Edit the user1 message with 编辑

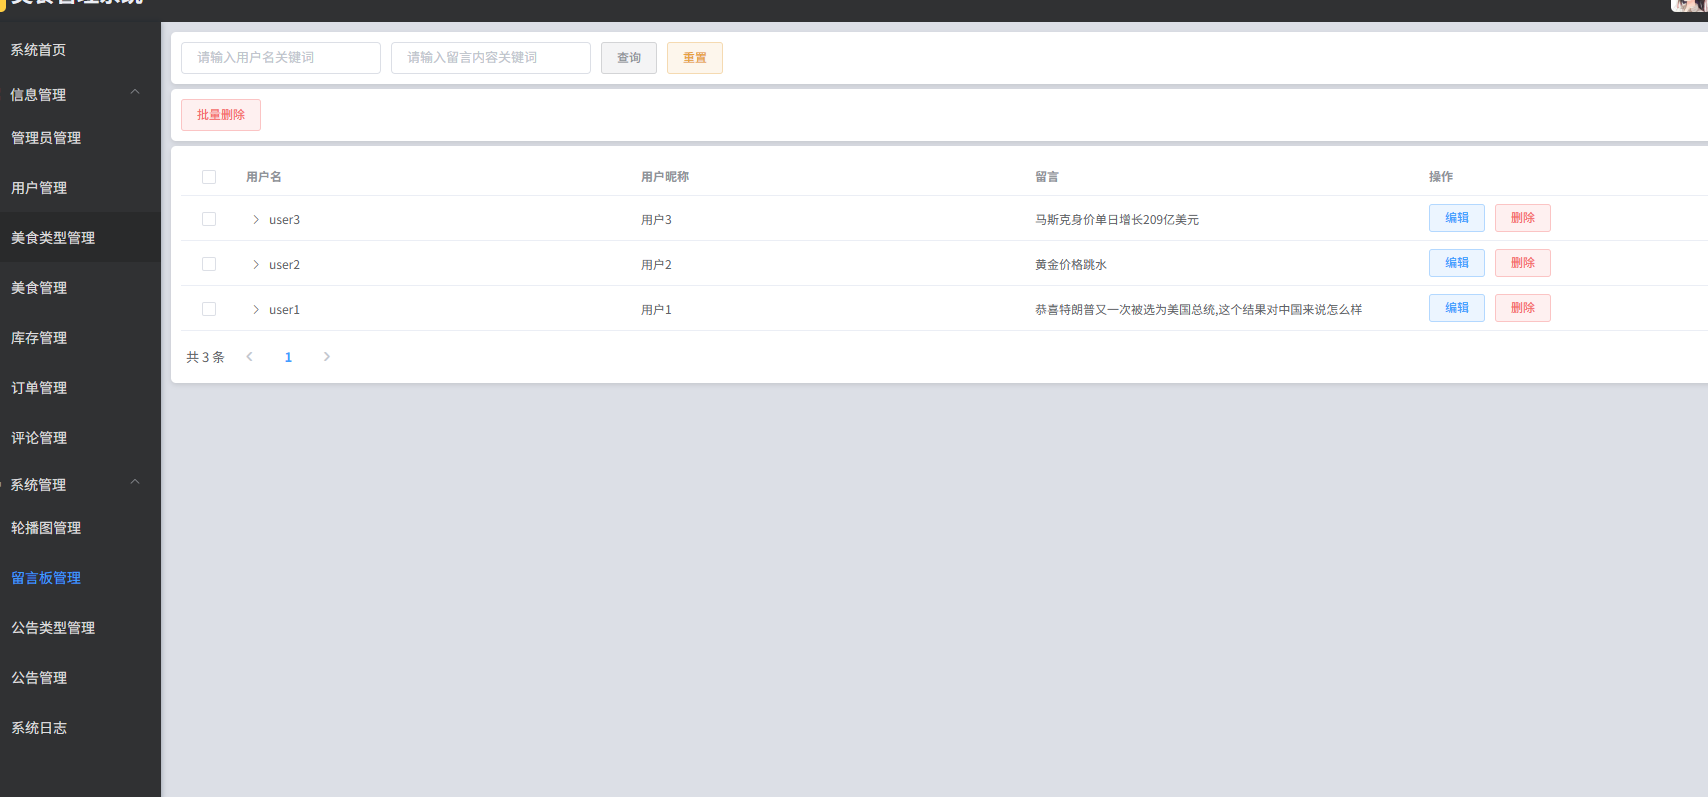(1457, 308)
